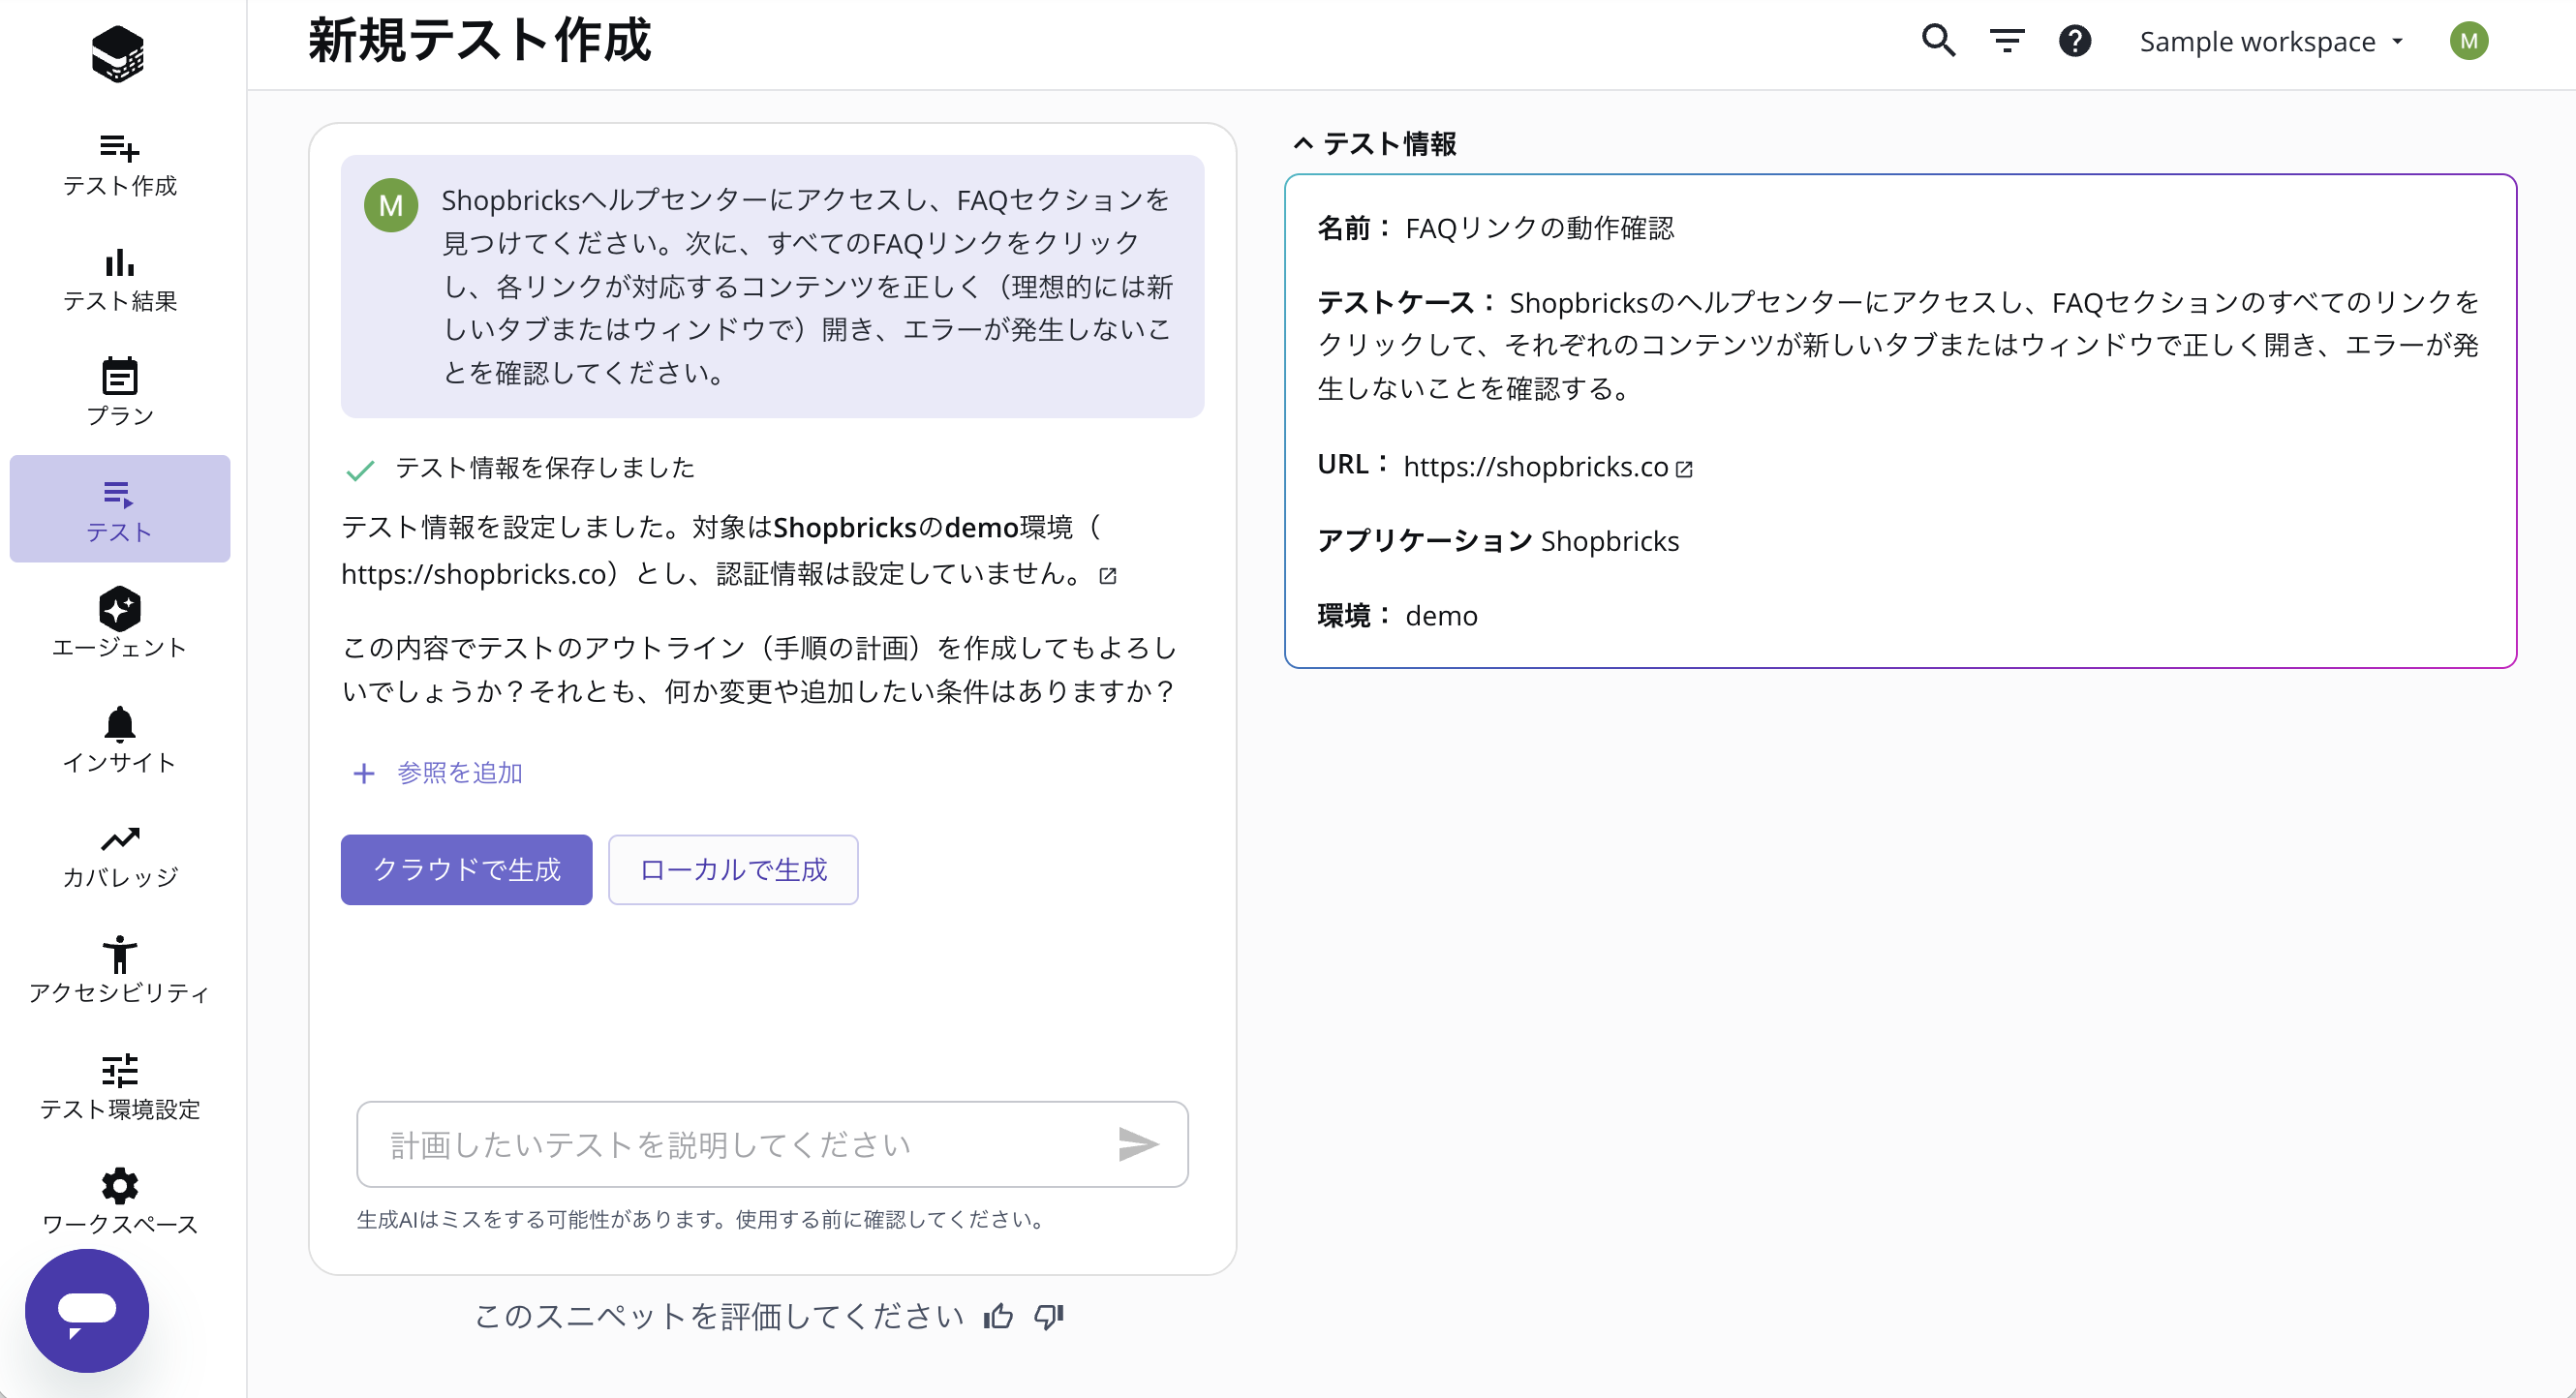Open アクセシビリティ in the sidebar

pos(120,971)
